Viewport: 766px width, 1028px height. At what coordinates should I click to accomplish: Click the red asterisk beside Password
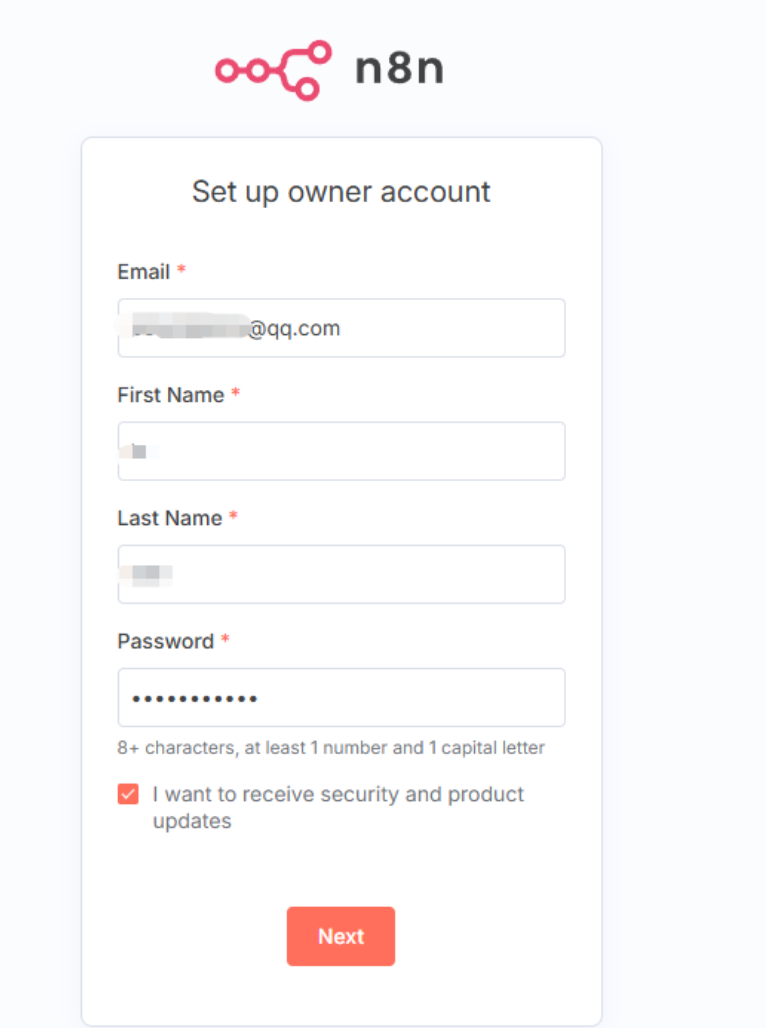(x=225, y=639)
